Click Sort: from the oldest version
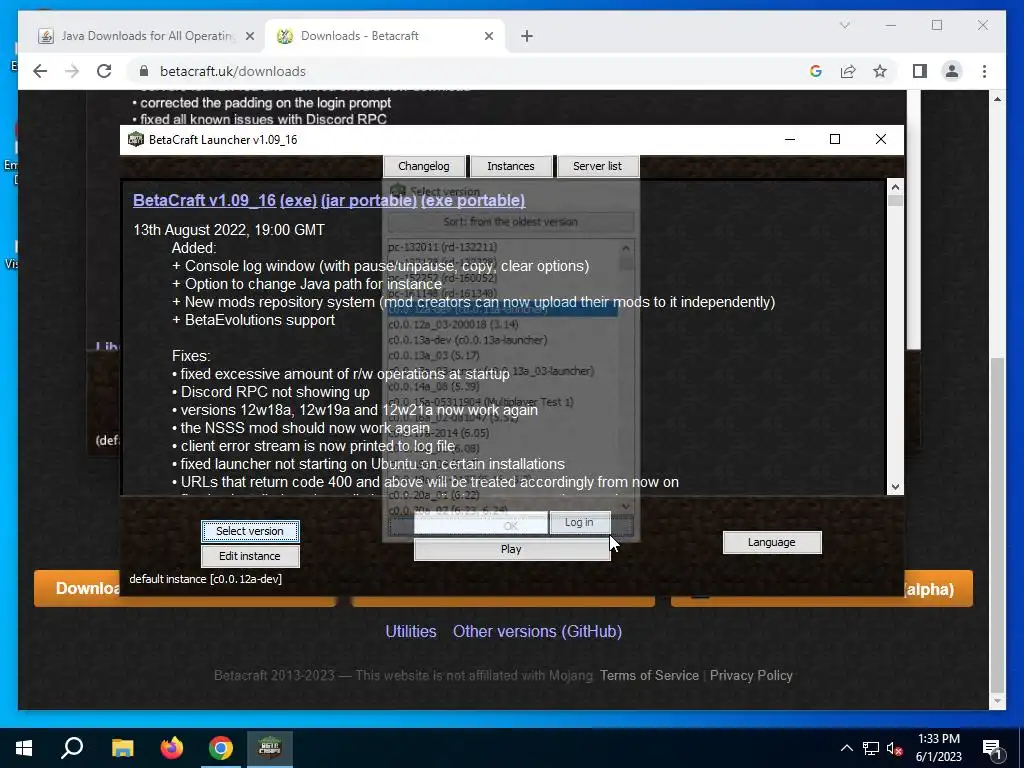 (511, 221)
